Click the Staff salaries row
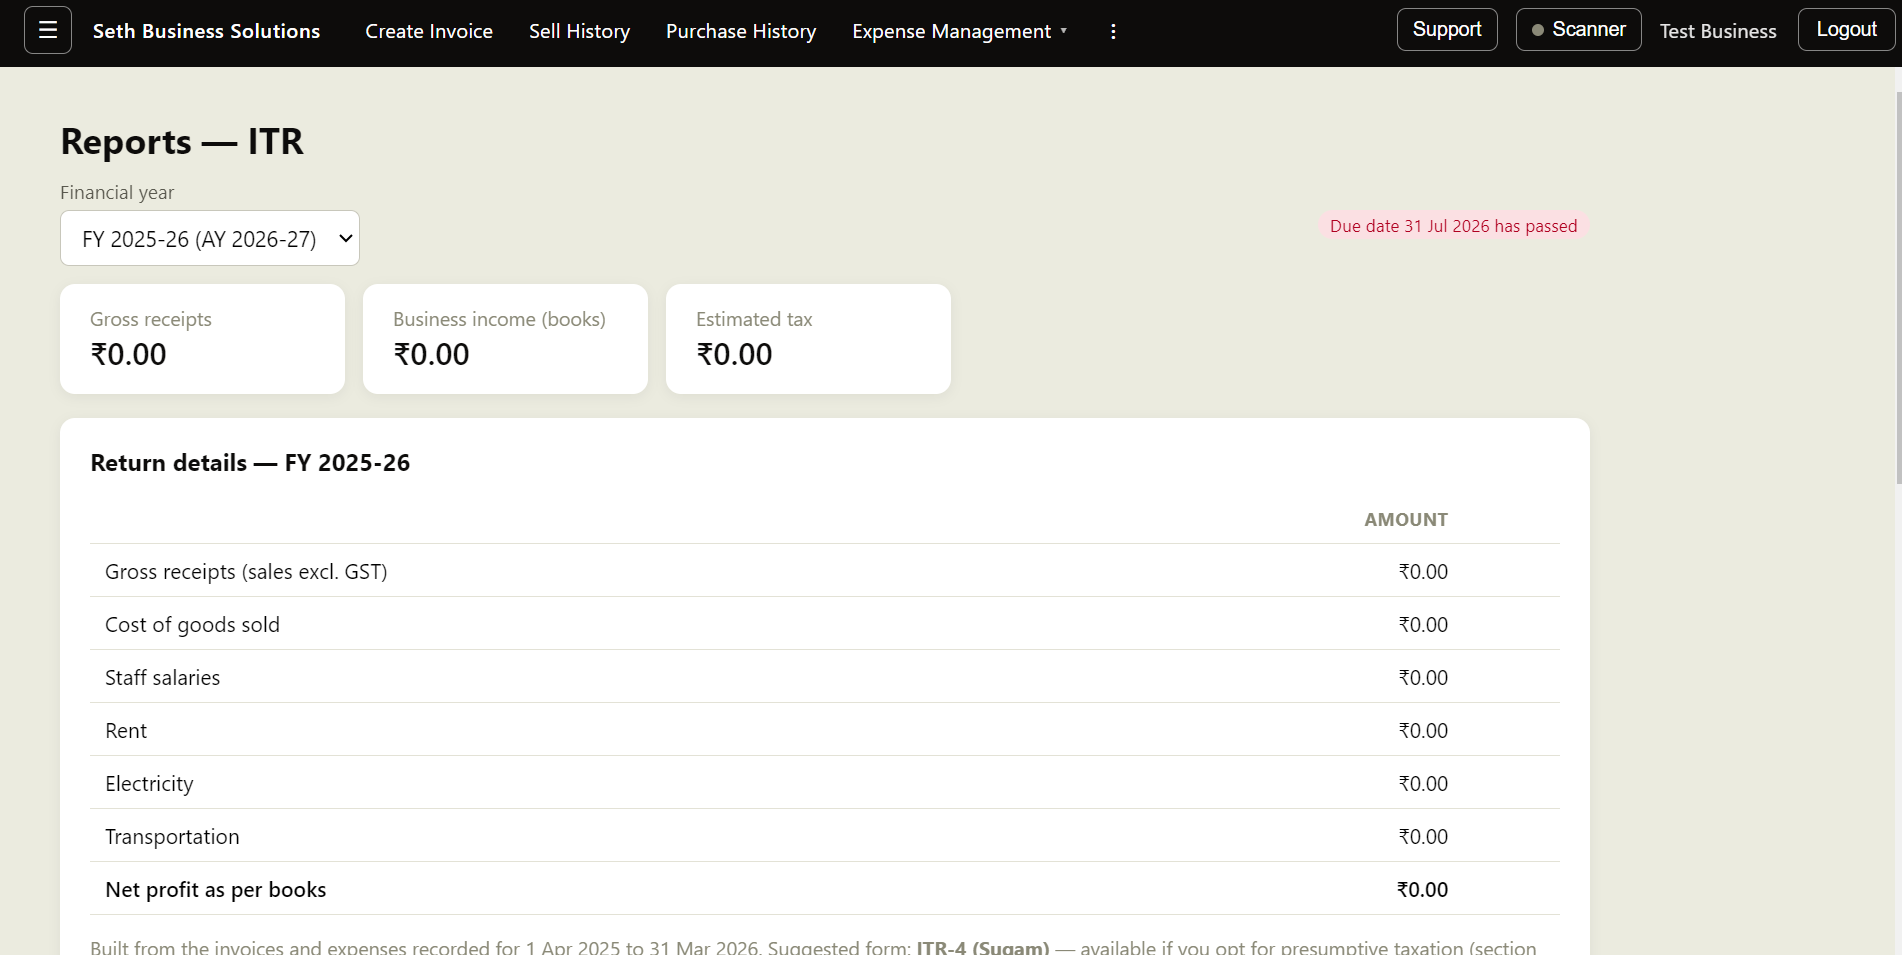The height and width of the screenshot is (955, 1902). tap(825, 677)
